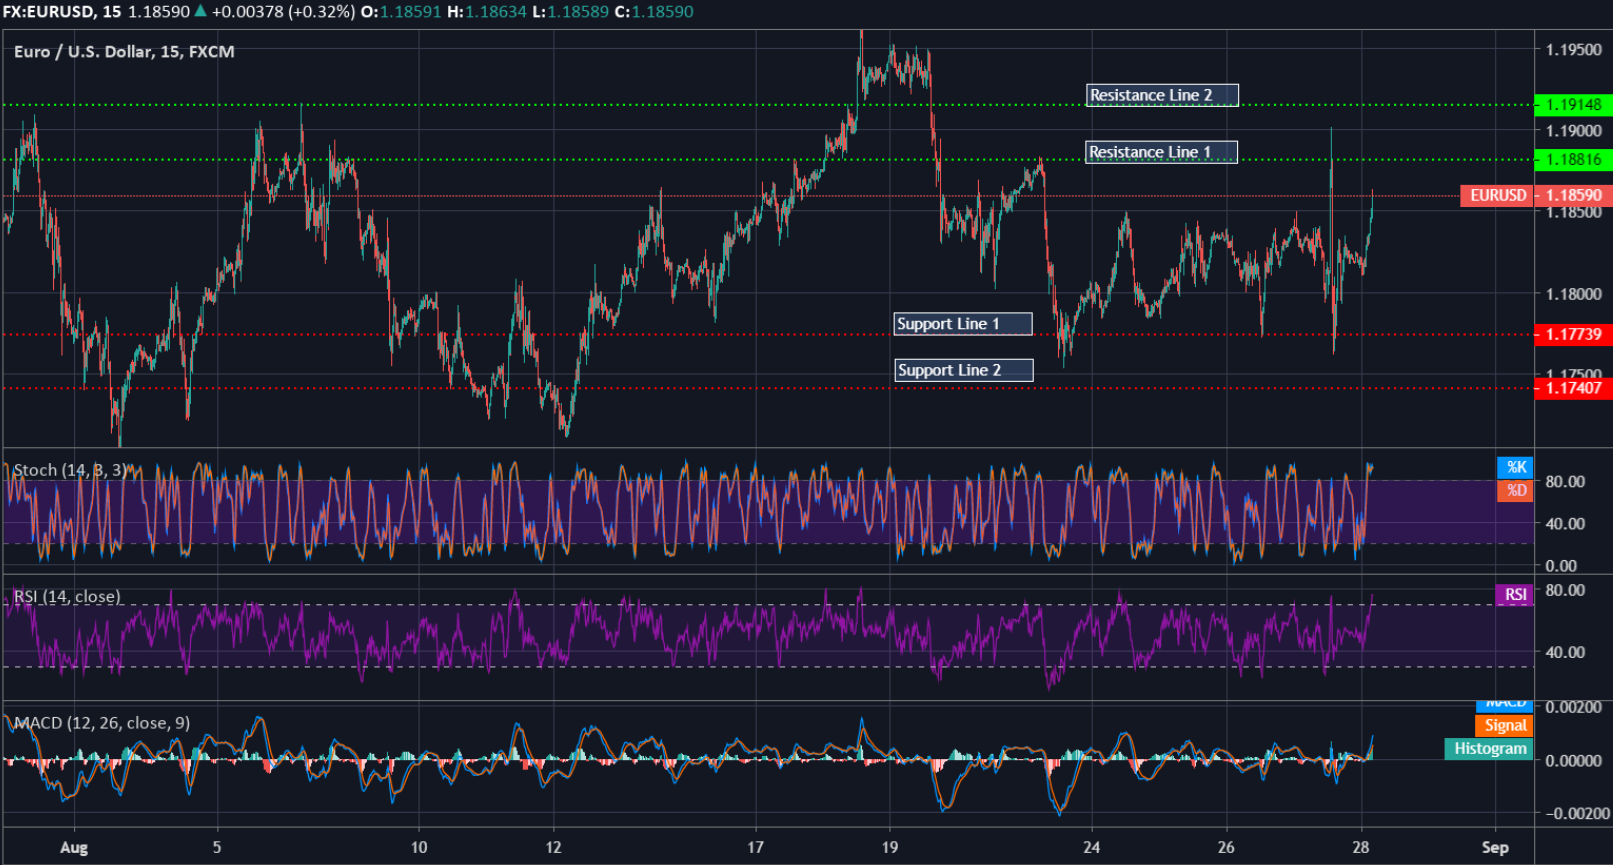
Task: Click date 28 on the time axis
Action: coord(1360,847)
